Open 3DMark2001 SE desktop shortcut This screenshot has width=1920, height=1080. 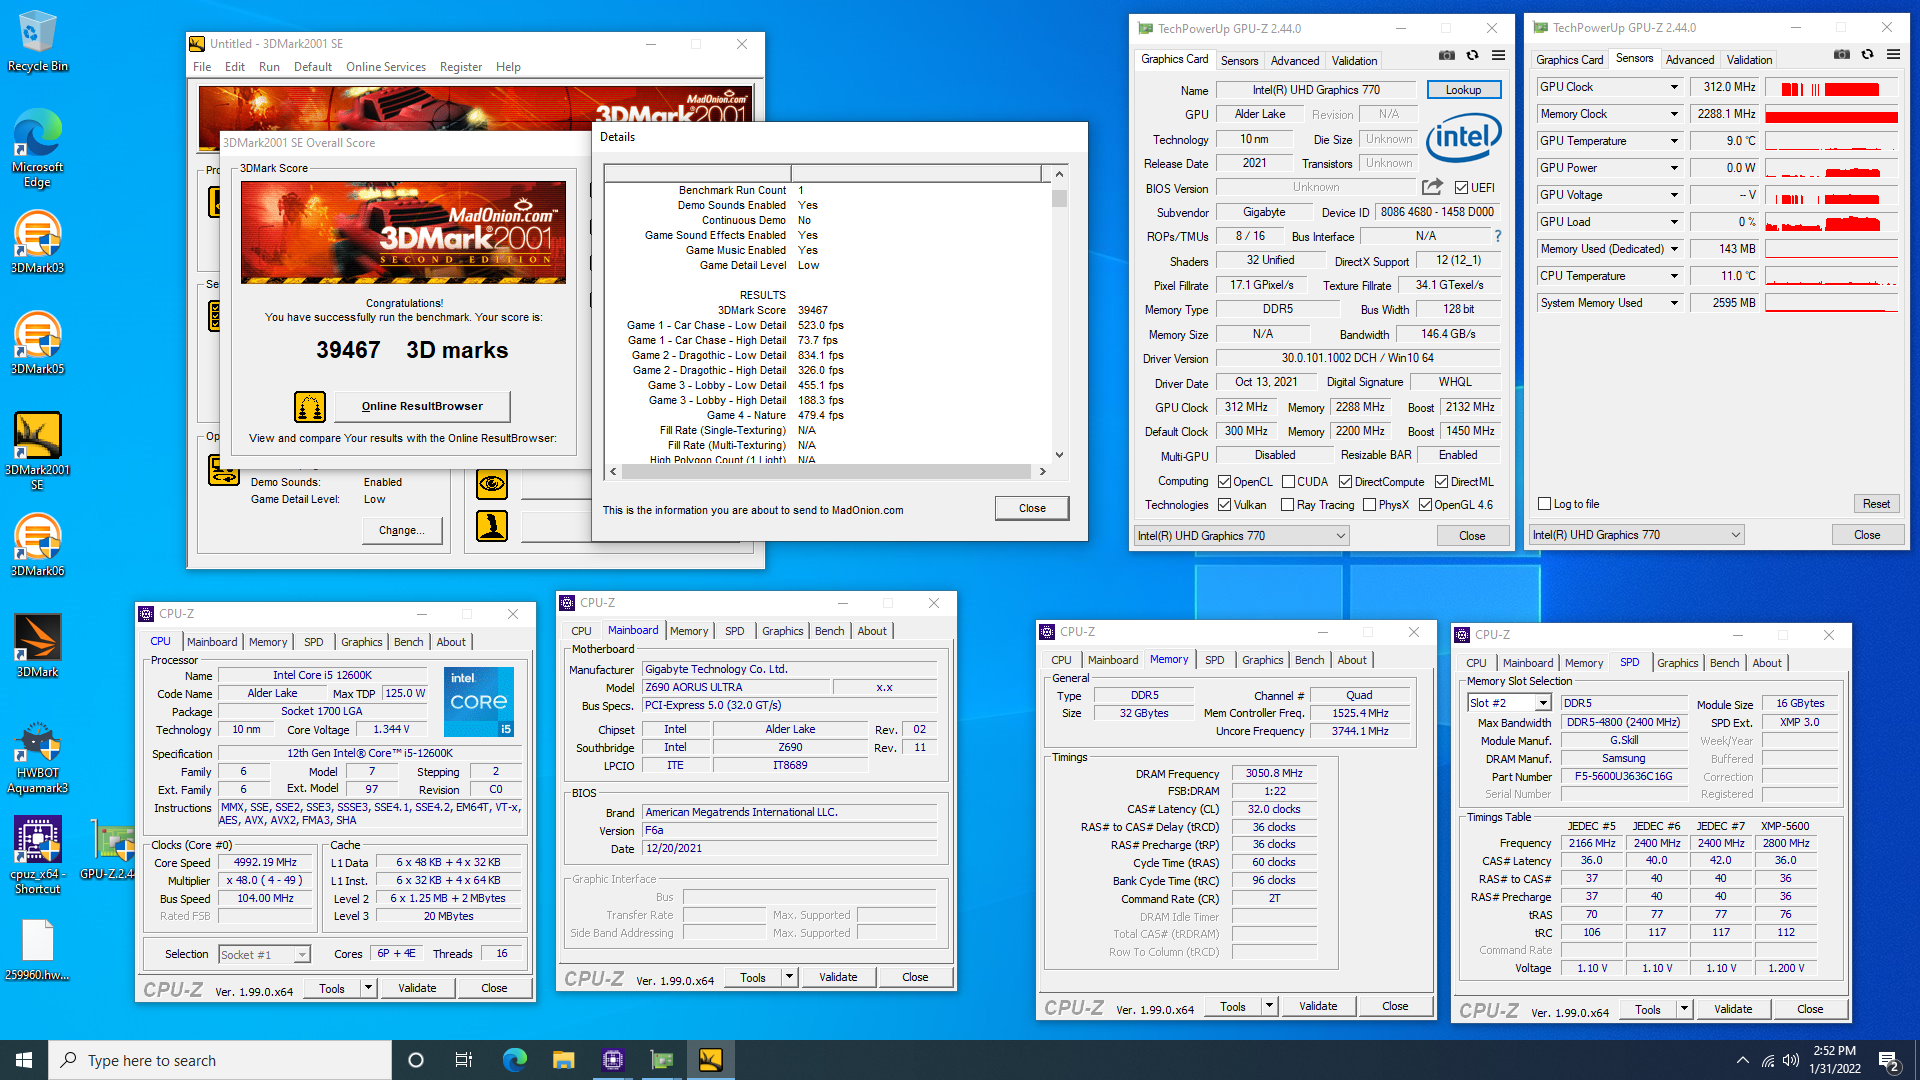37,451
